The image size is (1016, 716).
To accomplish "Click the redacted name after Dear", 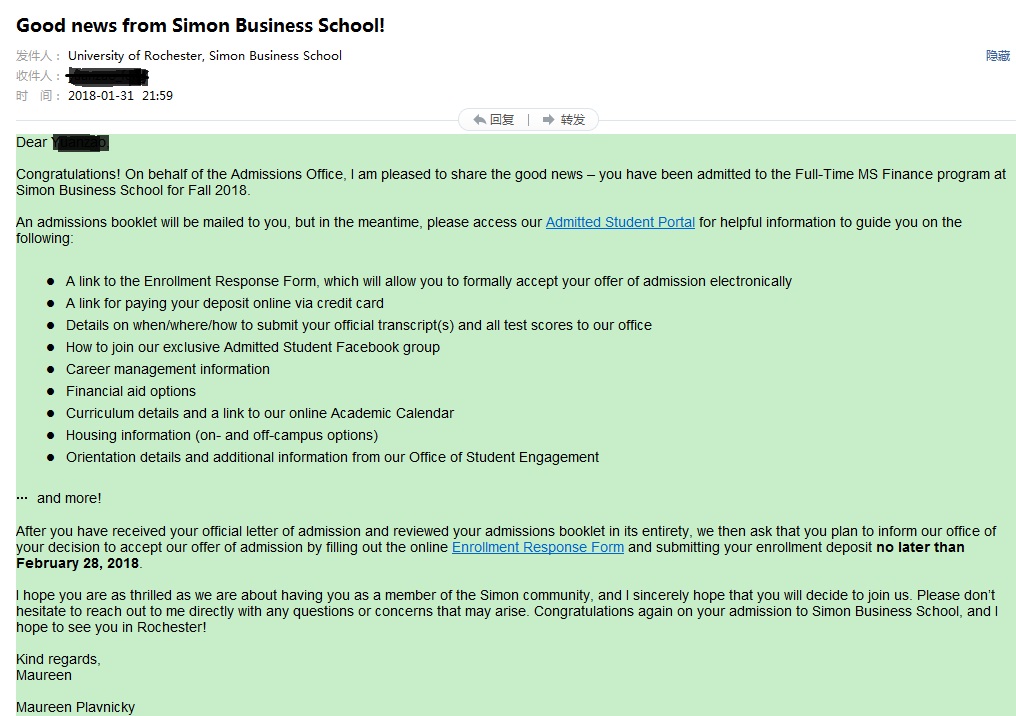I will point(79,143).
